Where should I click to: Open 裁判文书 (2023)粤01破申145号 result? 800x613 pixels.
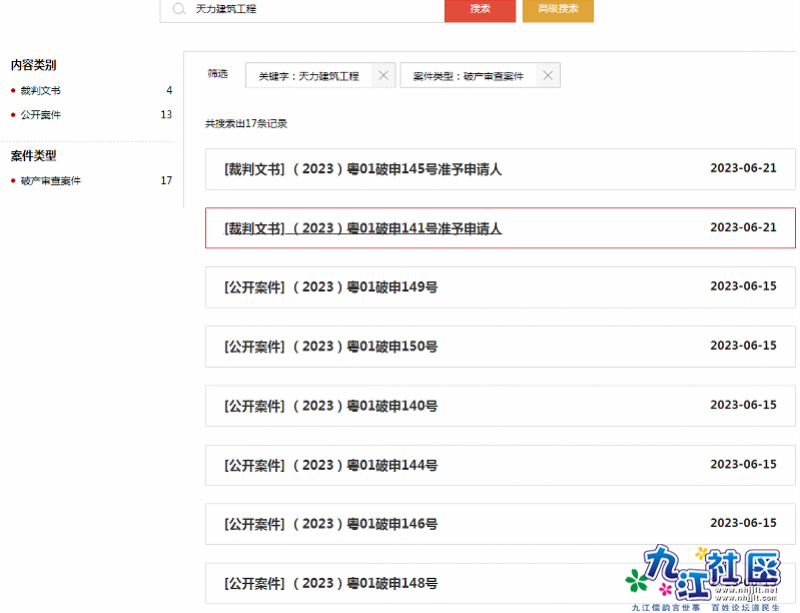[363, 169]
